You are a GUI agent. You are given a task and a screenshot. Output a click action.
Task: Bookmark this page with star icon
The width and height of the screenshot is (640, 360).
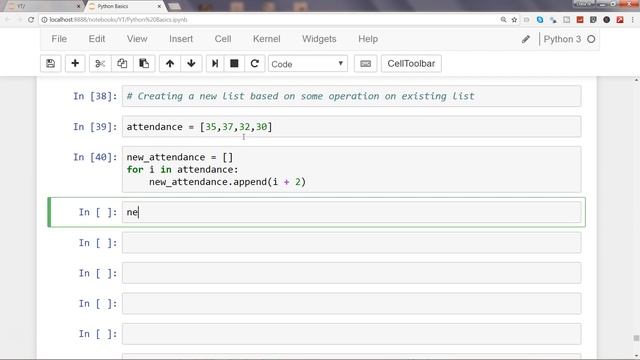pyautogui.click(x=514, y=20)
